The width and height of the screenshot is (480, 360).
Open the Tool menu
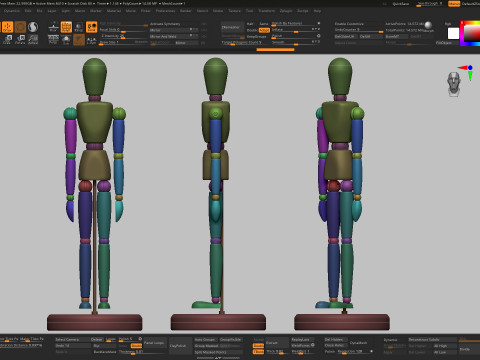[249, 11]
